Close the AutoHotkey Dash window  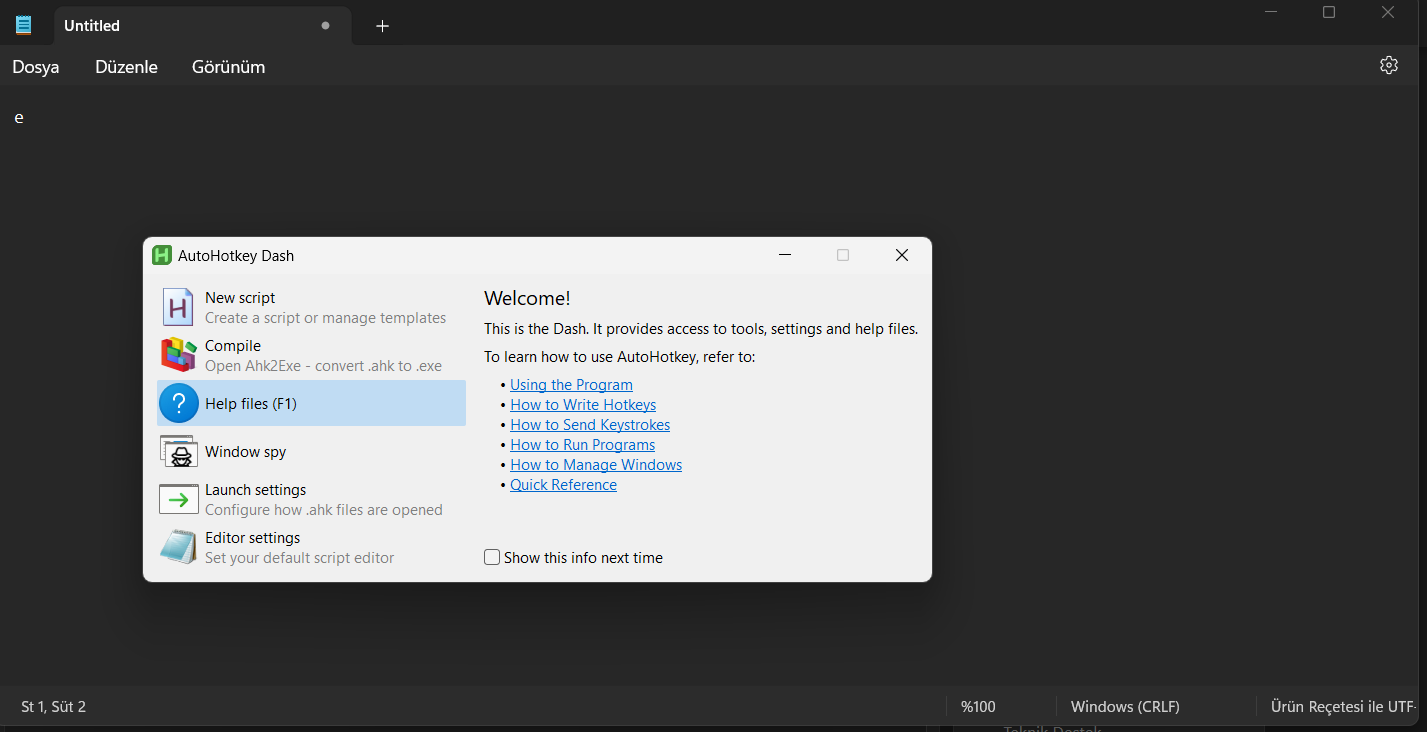[902, 255]
